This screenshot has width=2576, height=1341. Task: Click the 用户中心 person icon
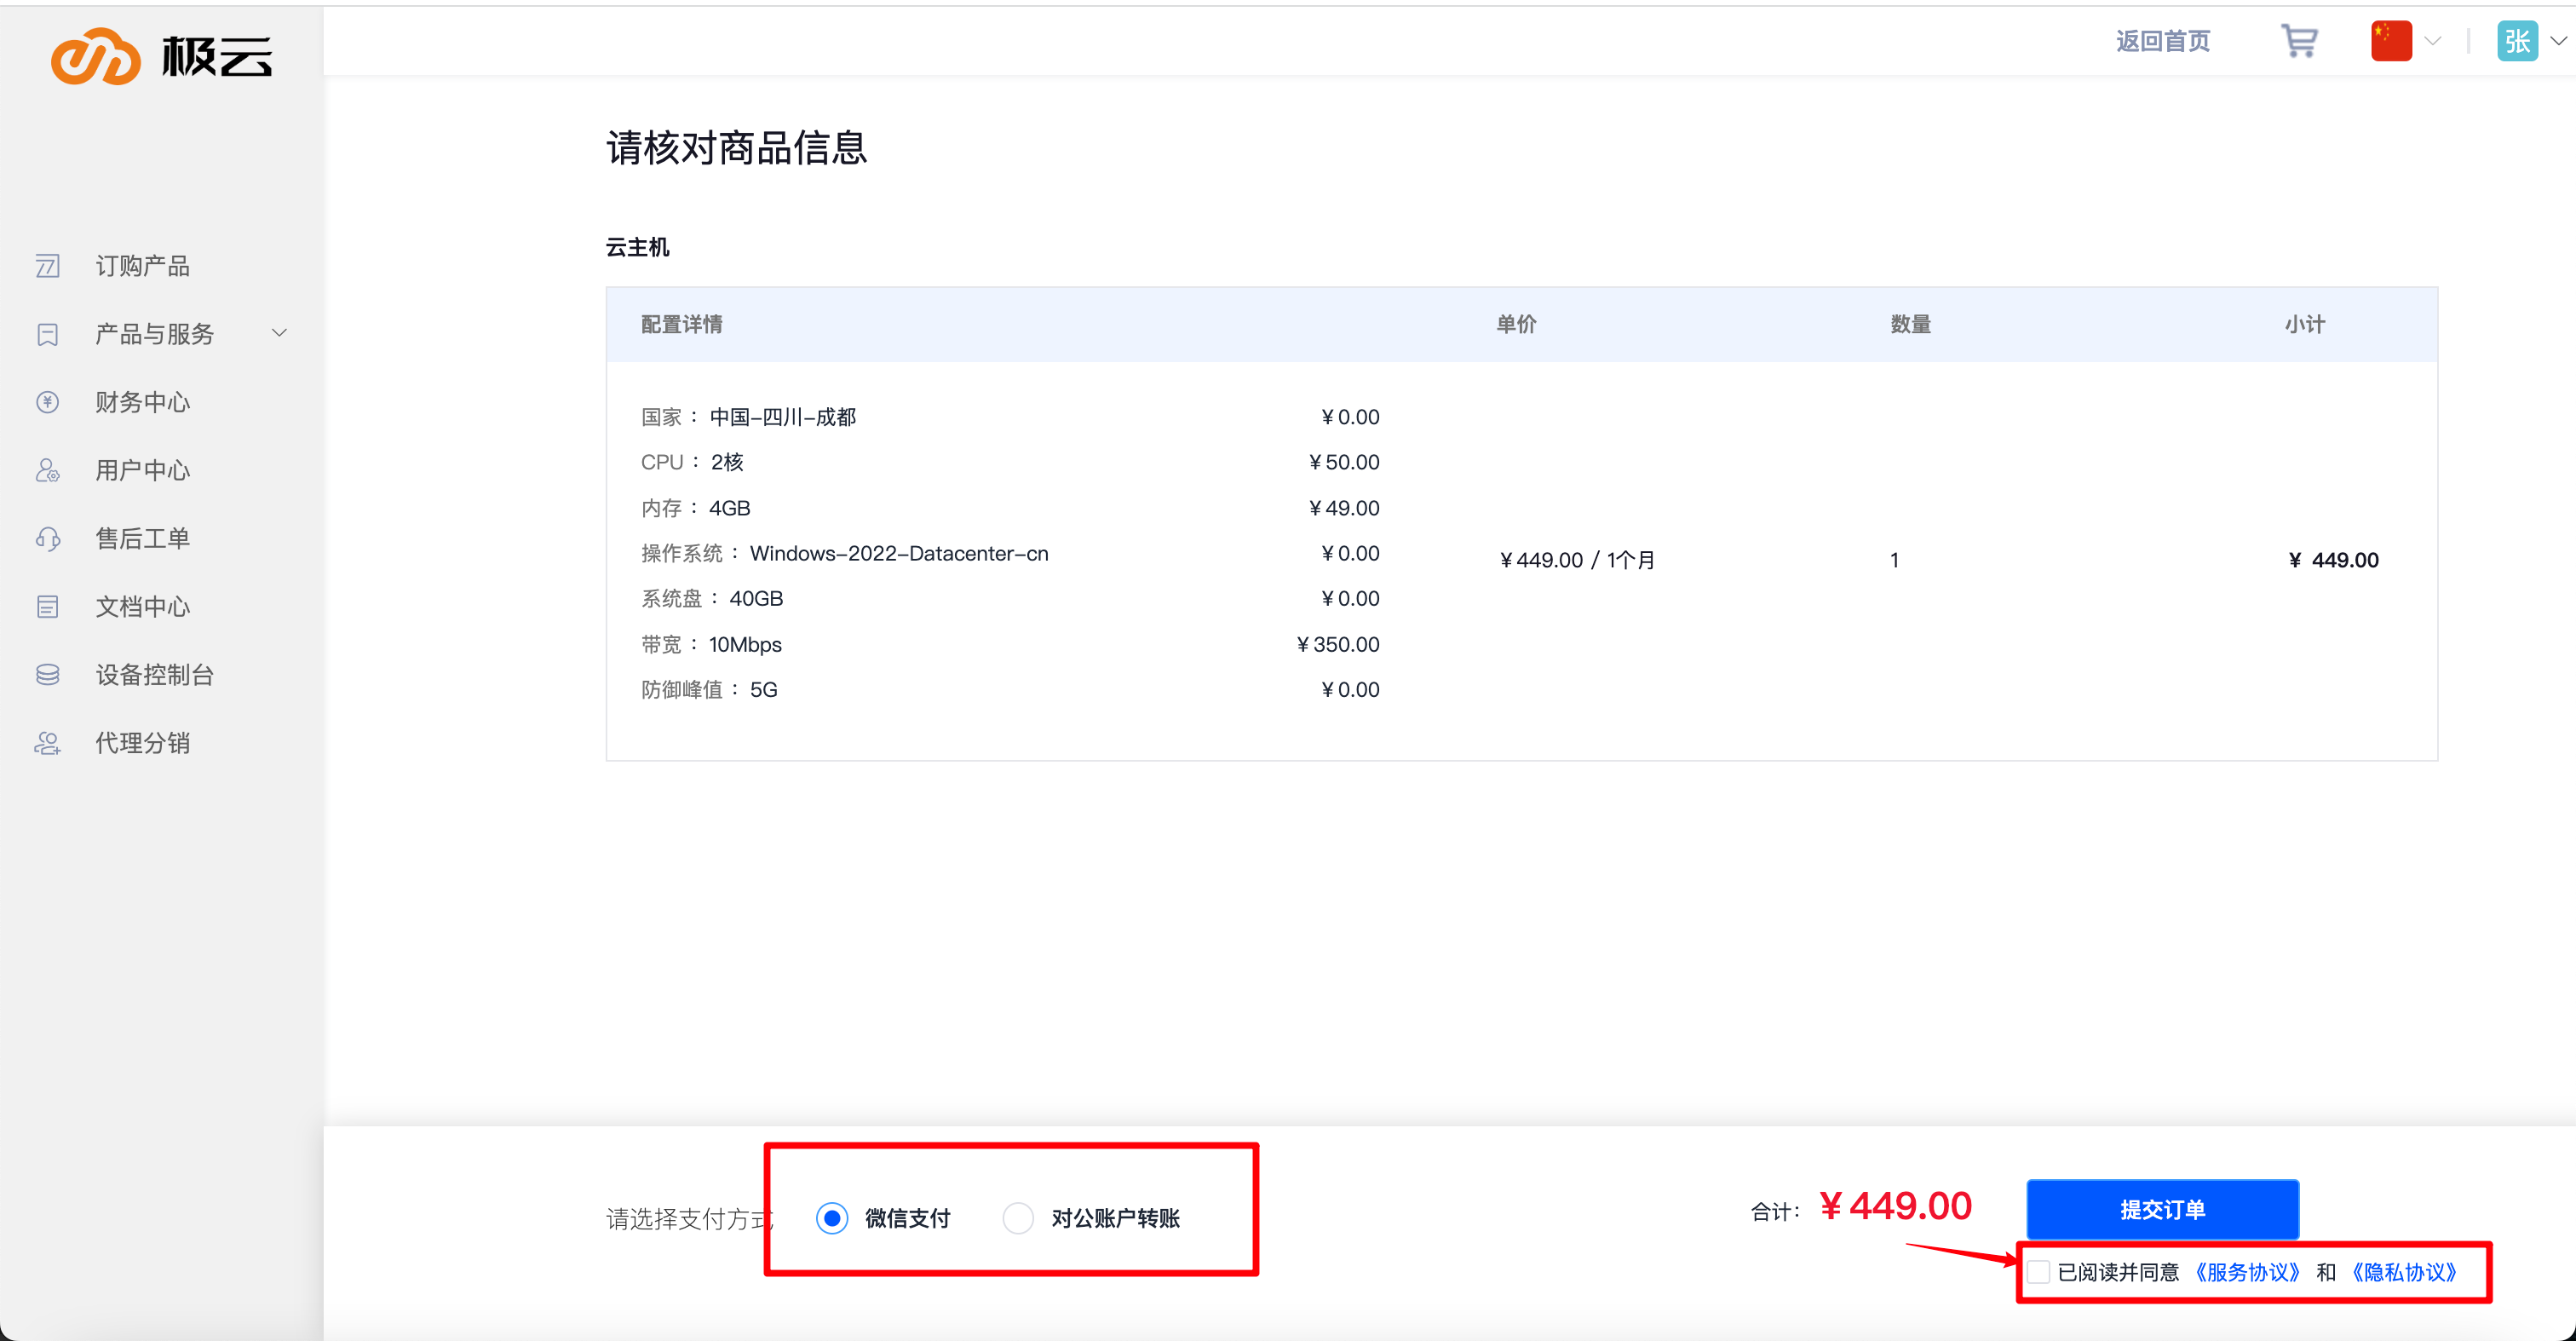[48, 470]
